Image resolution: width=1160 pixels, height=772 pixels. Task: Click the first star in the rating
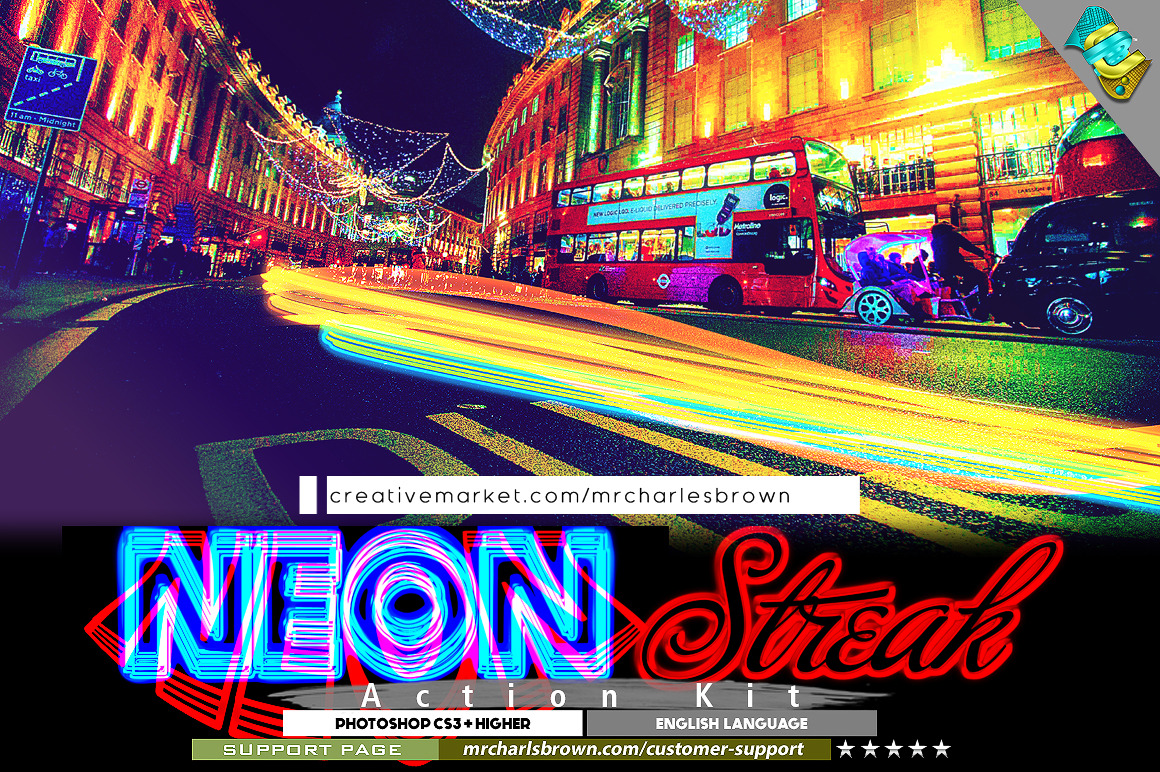846,749
